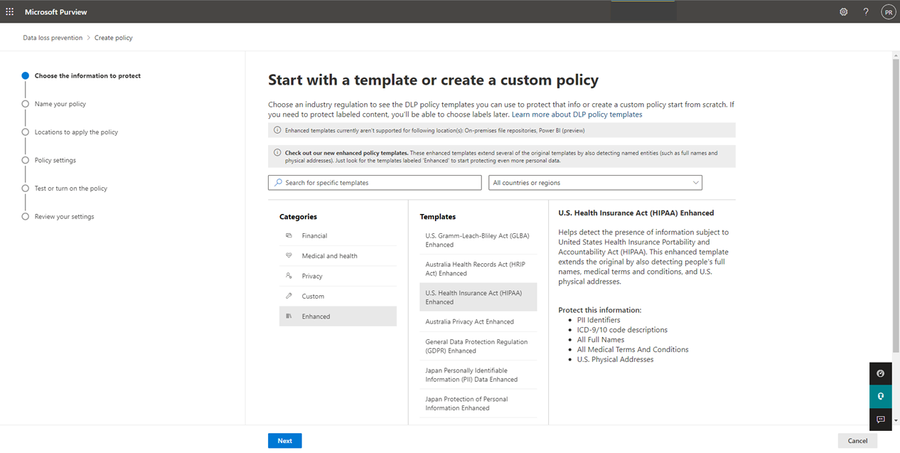Click the Medical and health category icon
Image resolution: width=900 pixels, height=453 pixels.
[289, 256]
